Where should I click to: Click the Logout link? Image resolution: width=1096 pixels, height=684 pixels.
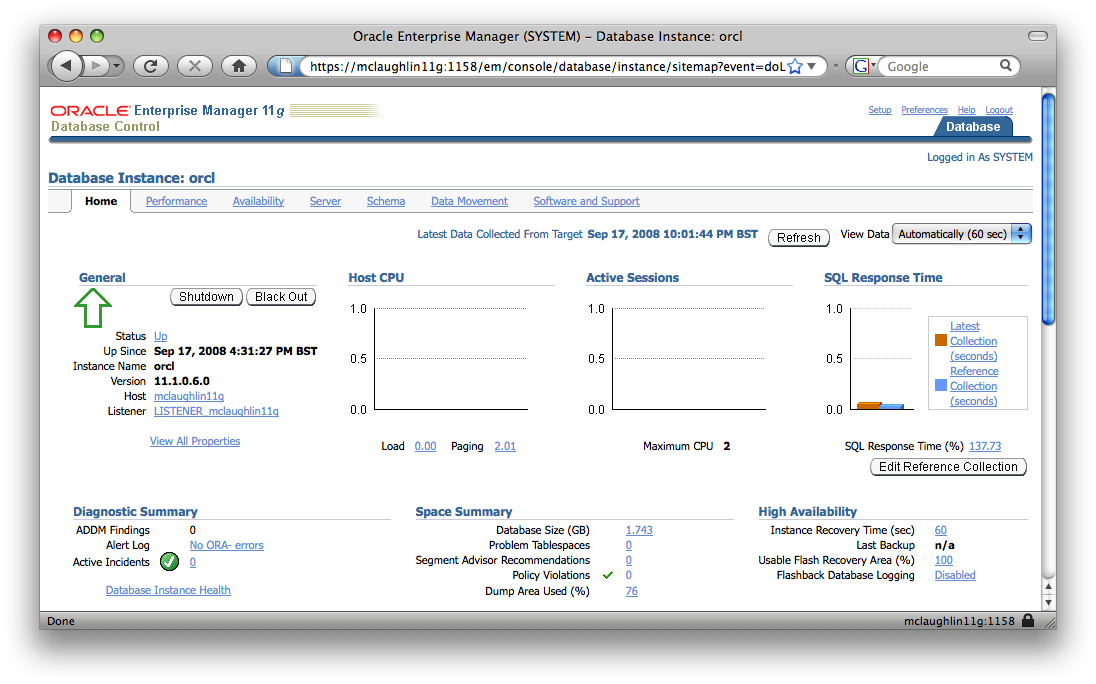point(999,110)
